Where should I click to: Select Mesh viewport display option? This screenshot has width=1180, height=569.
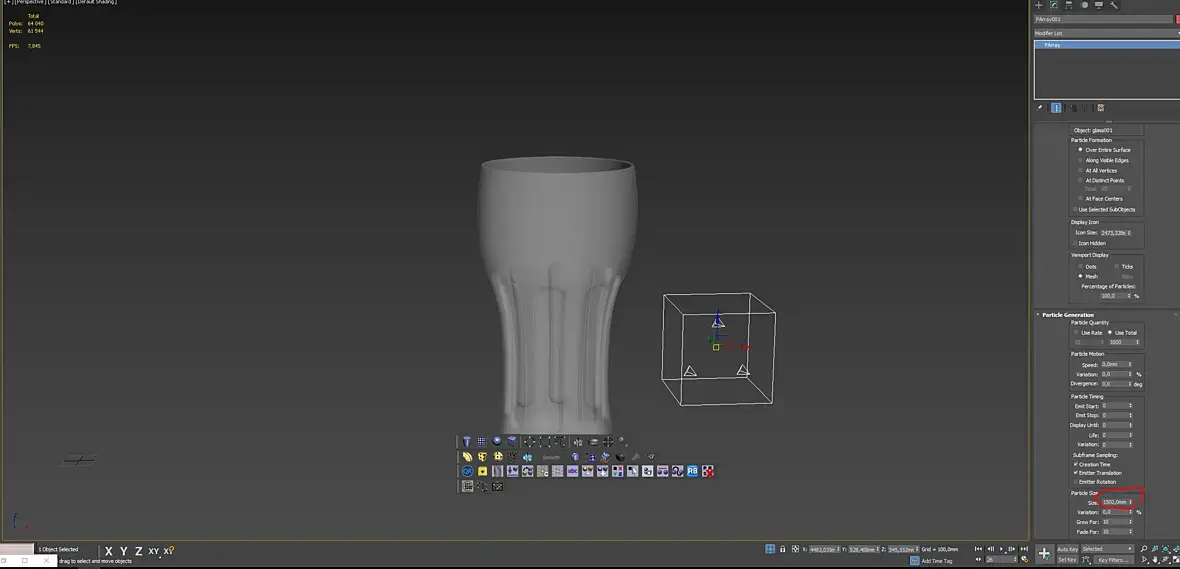tap(1088, 276)
